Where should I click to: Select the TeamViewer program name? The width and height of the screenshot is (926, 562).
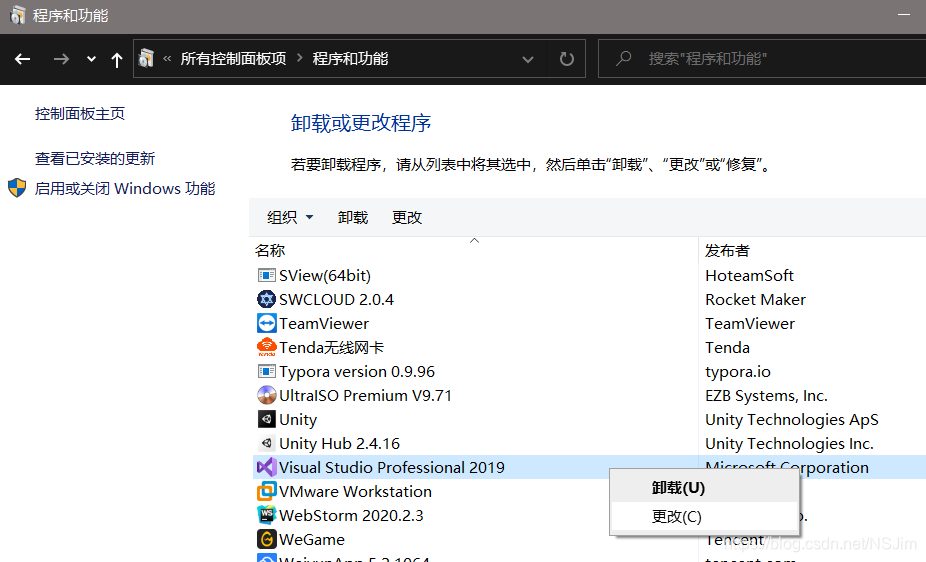(x=324, y=324)
